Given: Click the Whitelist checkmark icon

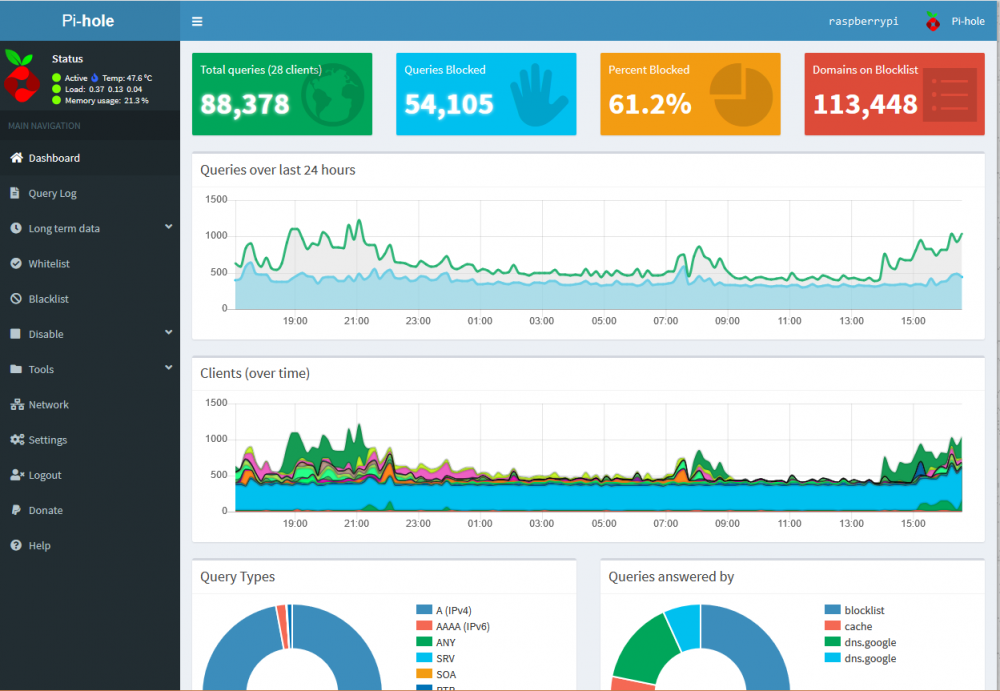Looking at the screenshot, I should (x=16, y=263).
